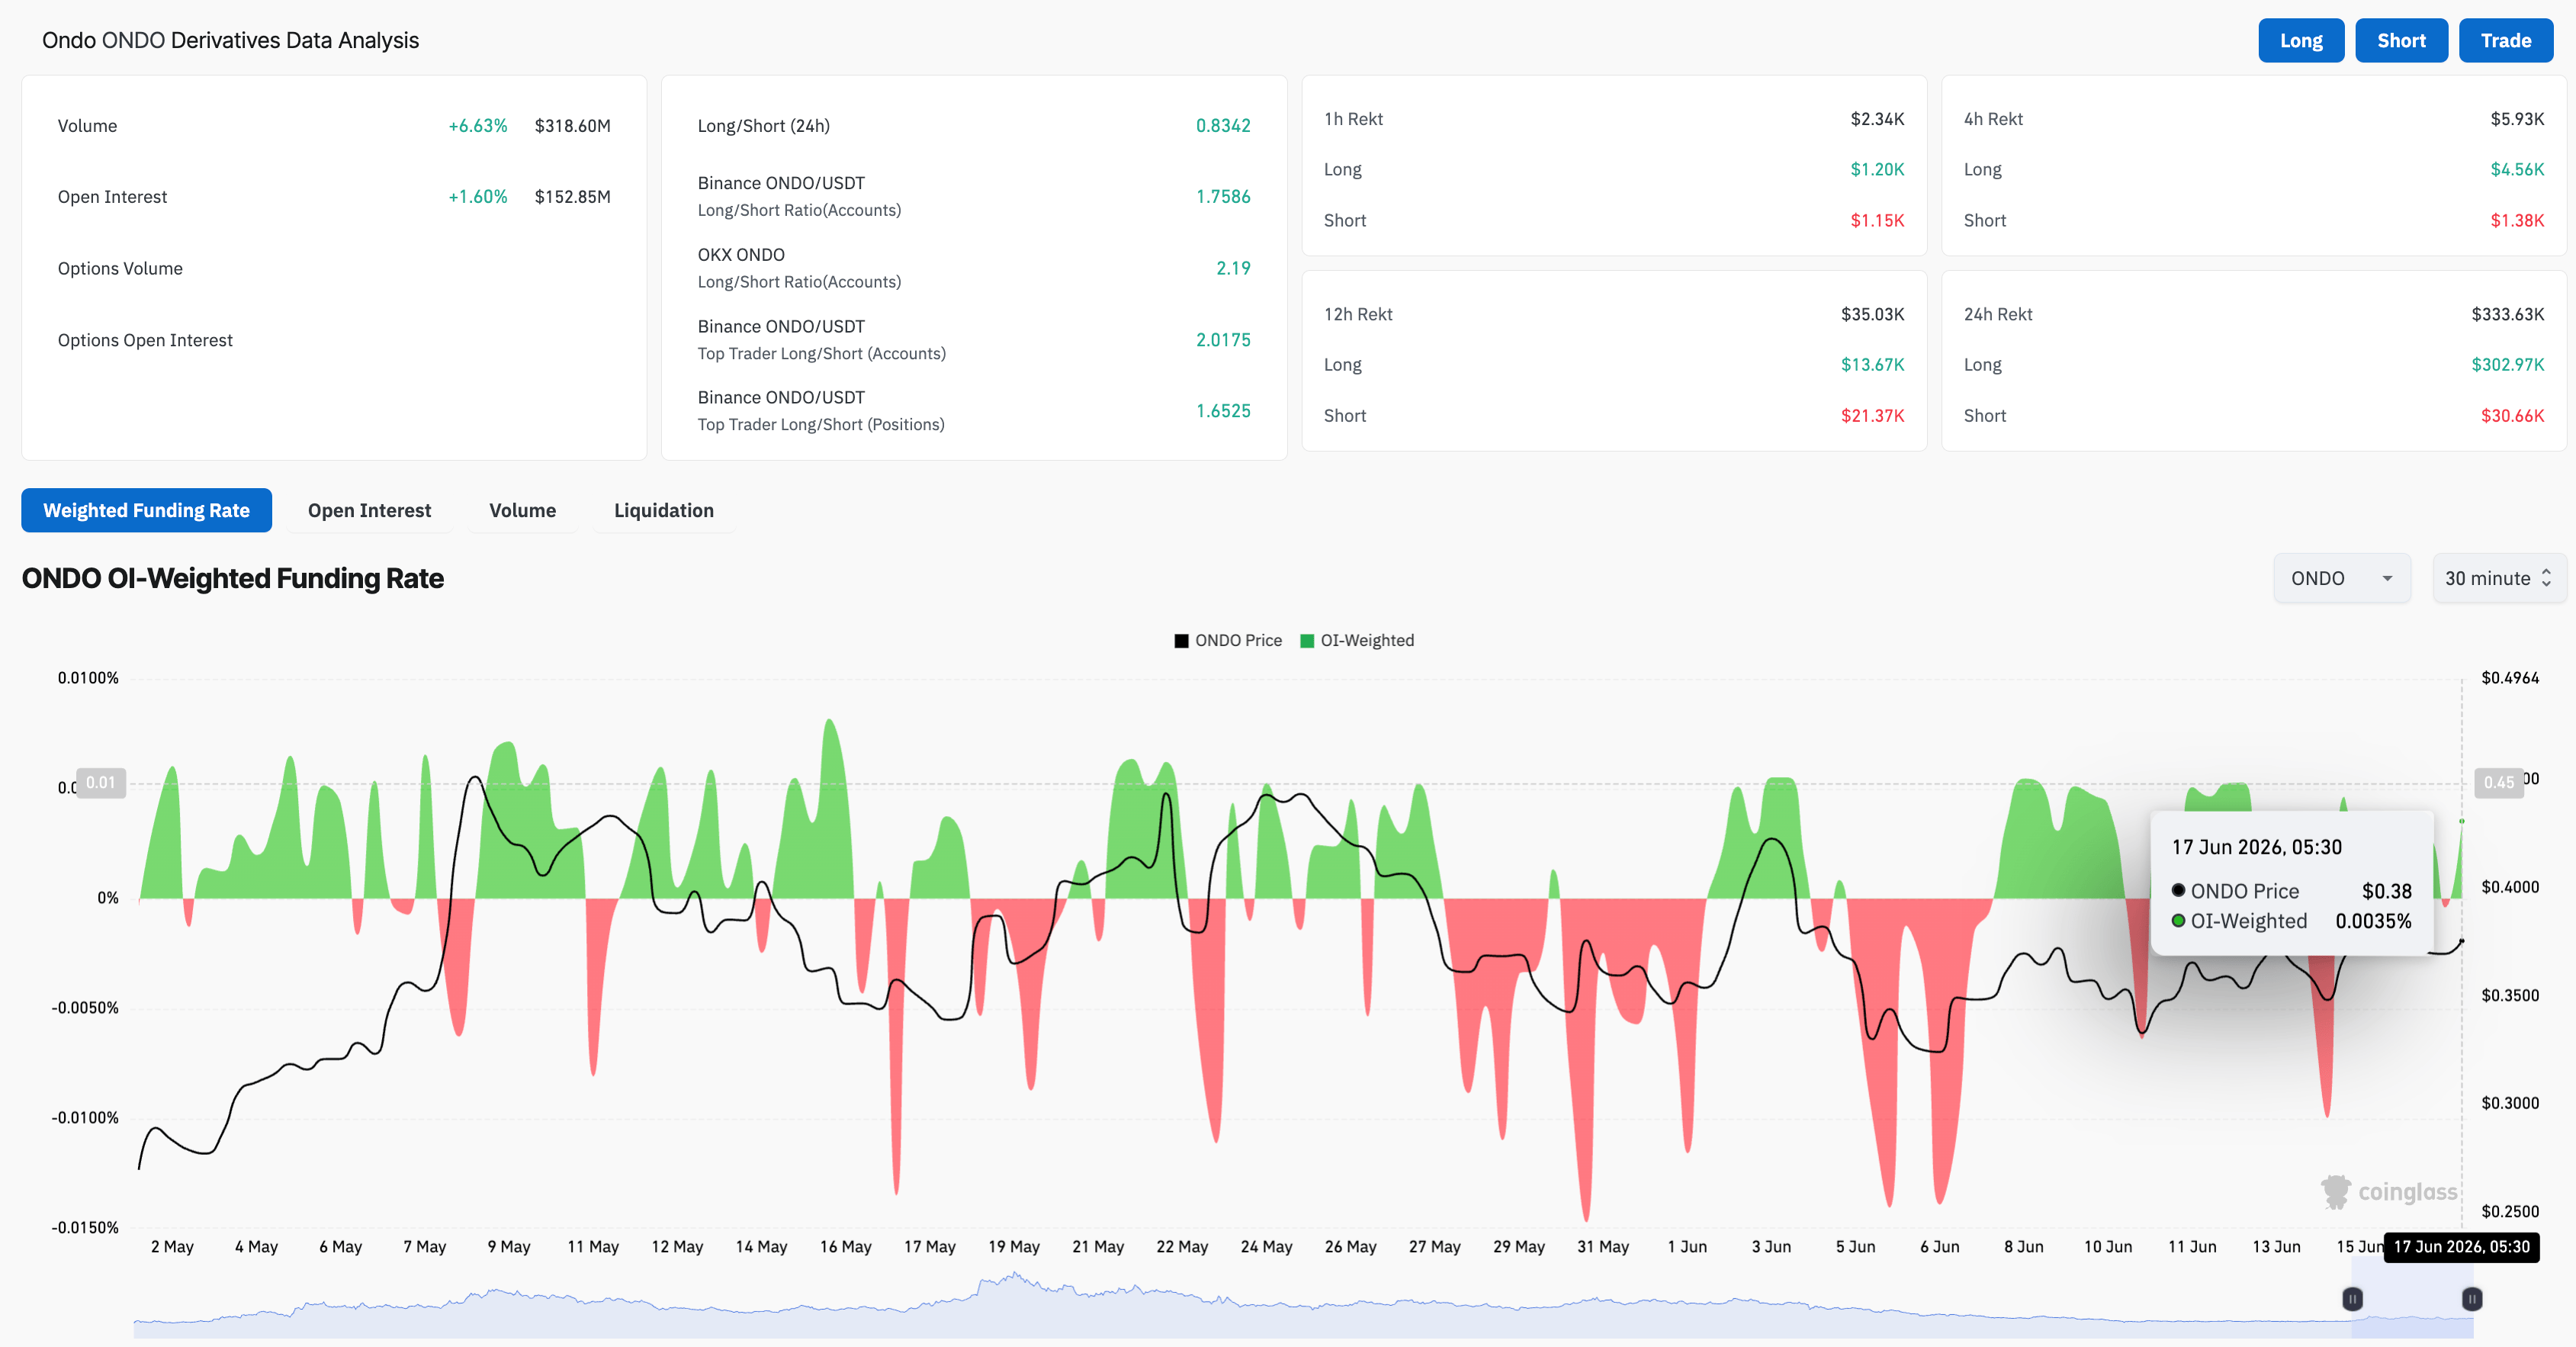Click the 0.0100% axis label
Image resolution: width=2576 pixels, height=1347 pixels.
(x=88, y=678)
